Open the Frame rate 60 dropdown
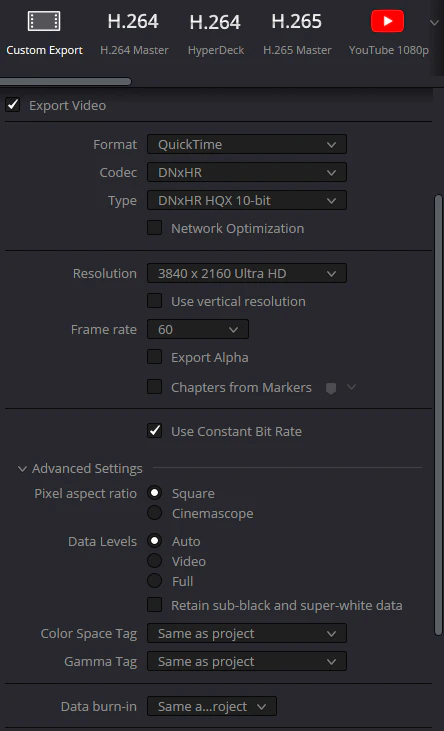The image size is (444, 731). 198,329
